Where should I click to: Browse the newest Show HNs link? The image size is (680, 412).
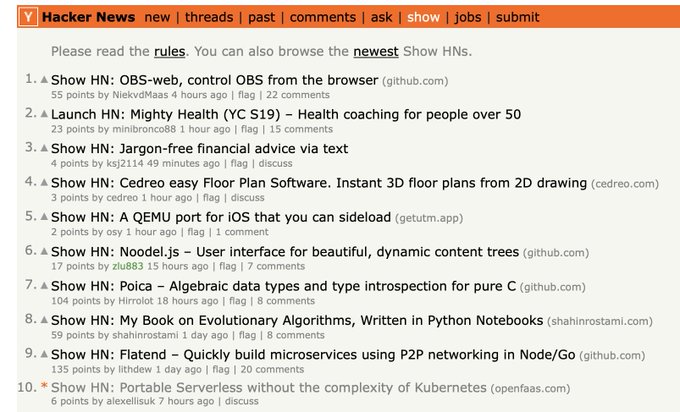click(376, 51)
